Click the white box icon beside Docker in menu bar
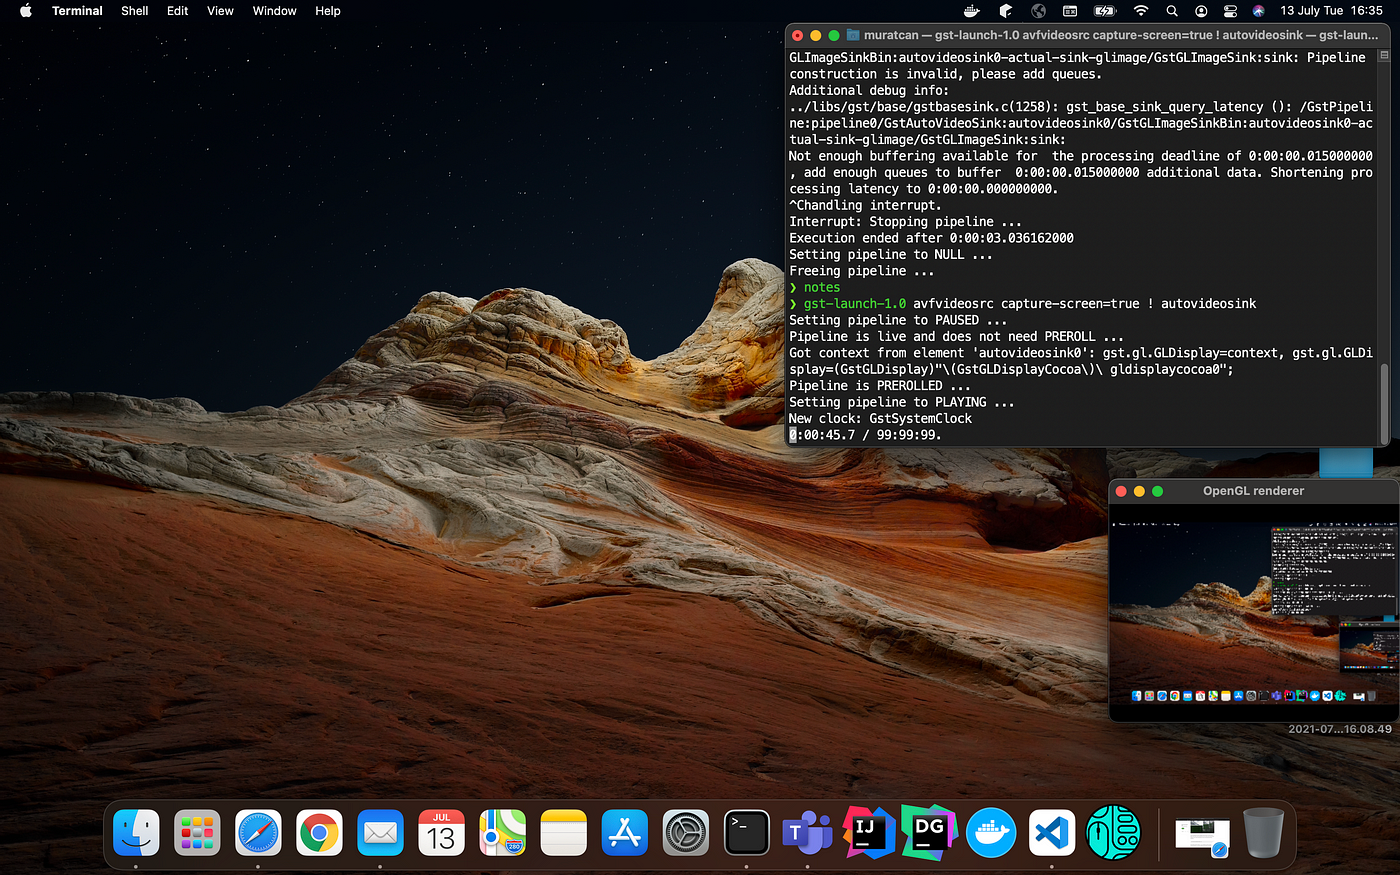1400x875 pixels. 1006,11
